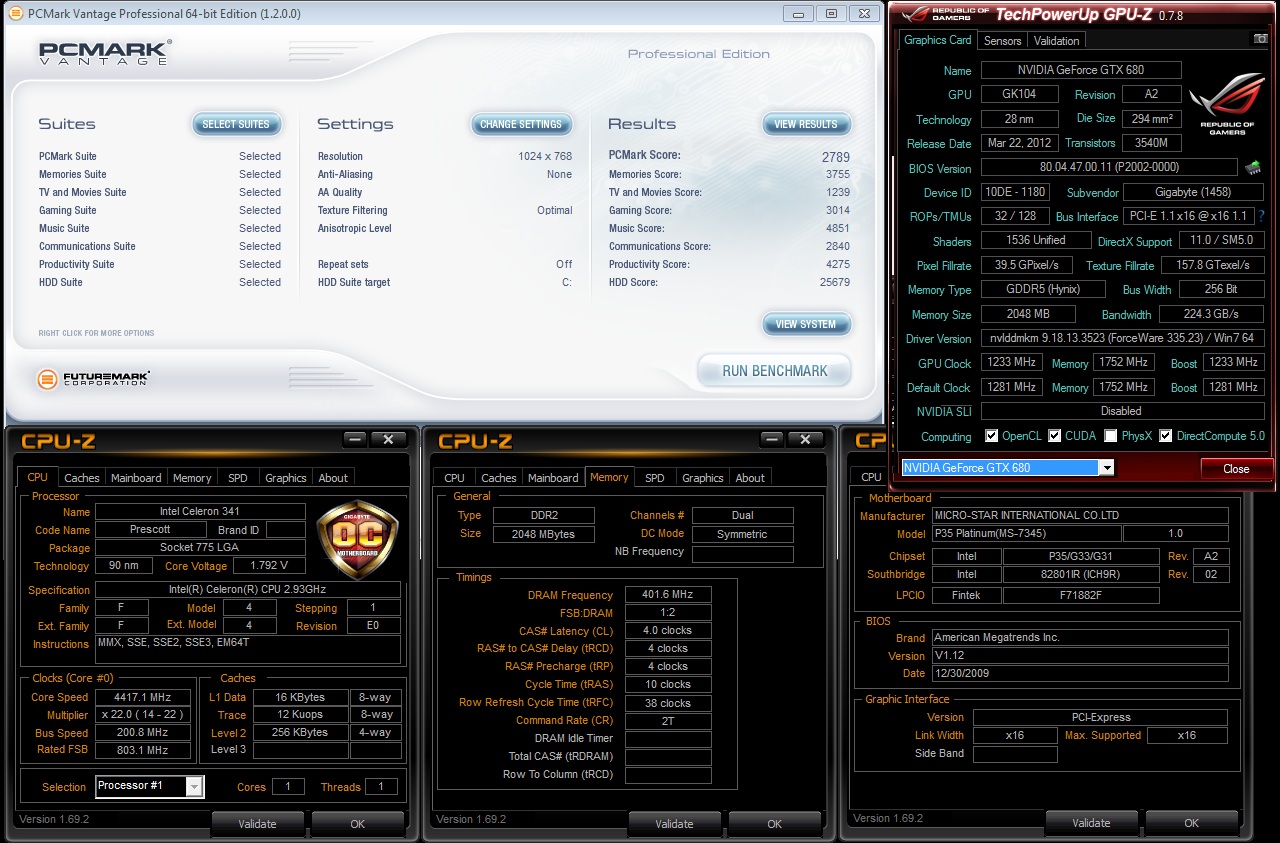Screen dimensions: 1280x843
Task: Click the Bus Interface question mark icon
Action: [x=1261, y=216]
